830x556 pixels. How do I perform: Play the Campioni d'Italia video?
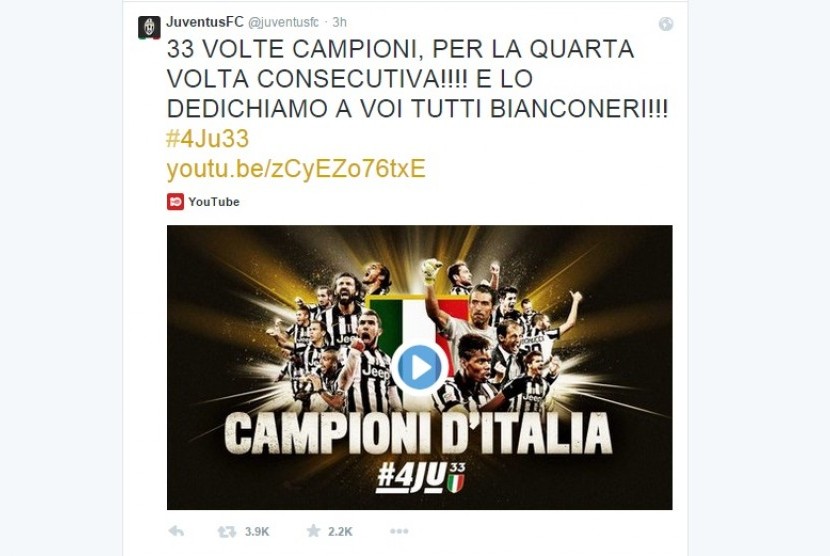[x=419, y=367]
